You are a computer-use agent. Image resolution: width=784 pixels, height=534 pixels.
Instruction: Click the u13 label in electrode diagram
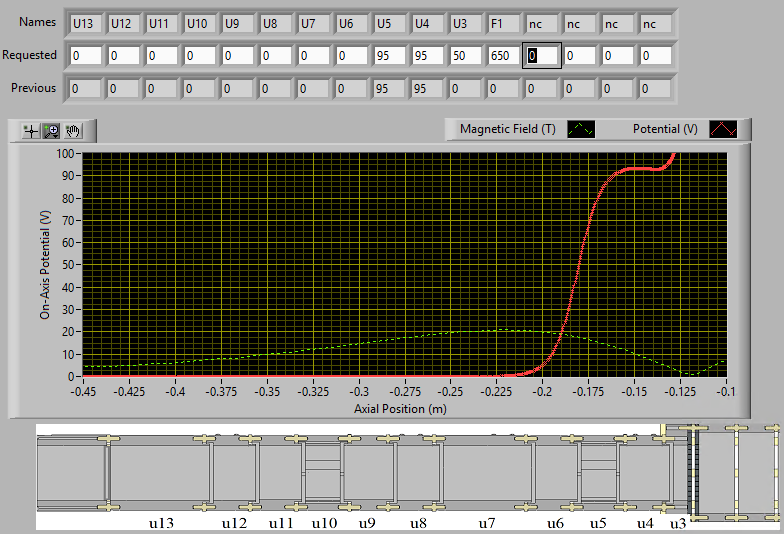(162, 523)
